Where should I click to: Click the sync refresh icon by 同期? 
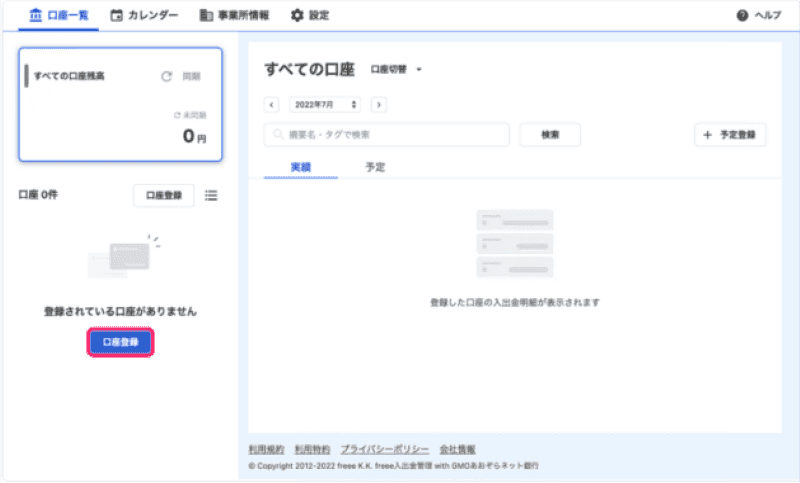(x=166, y=77)
